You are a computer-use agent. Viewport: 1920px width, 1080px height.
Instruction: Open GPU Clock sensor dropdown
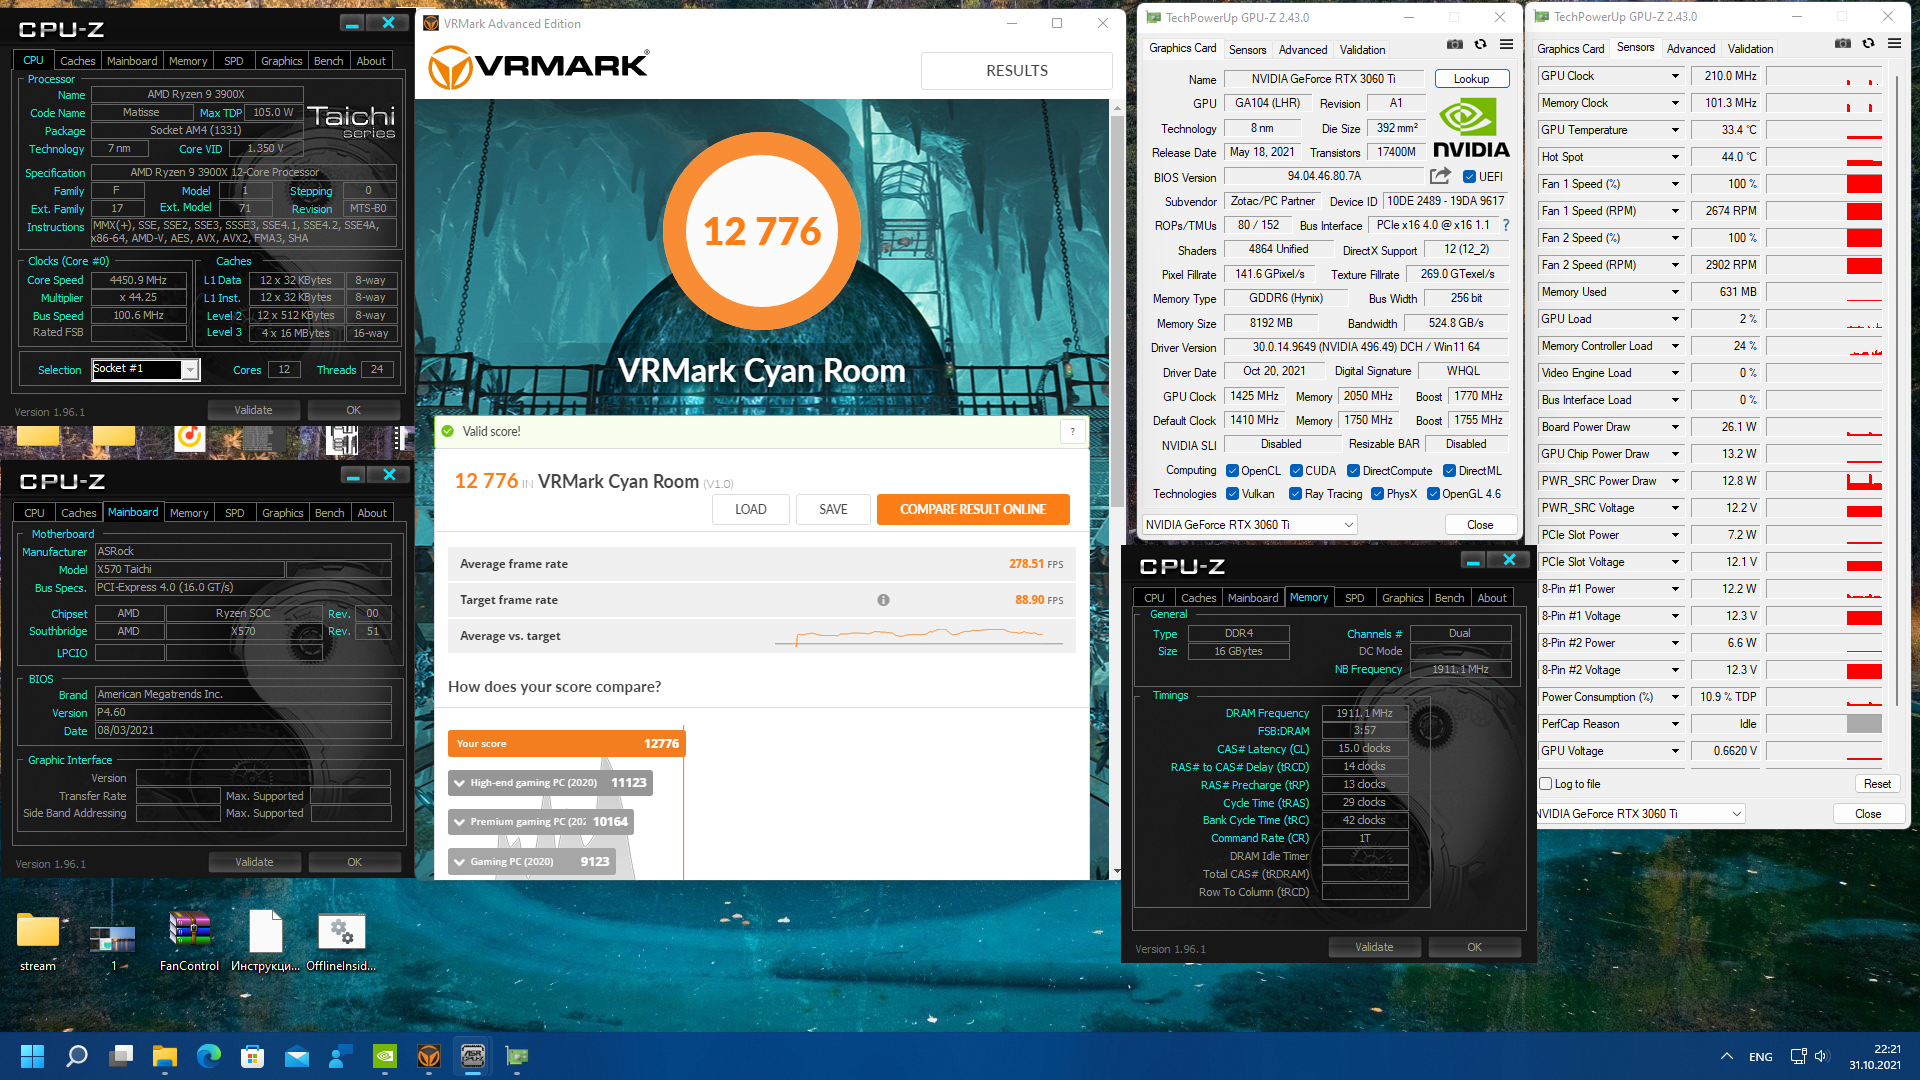(x=1675, y=76)
